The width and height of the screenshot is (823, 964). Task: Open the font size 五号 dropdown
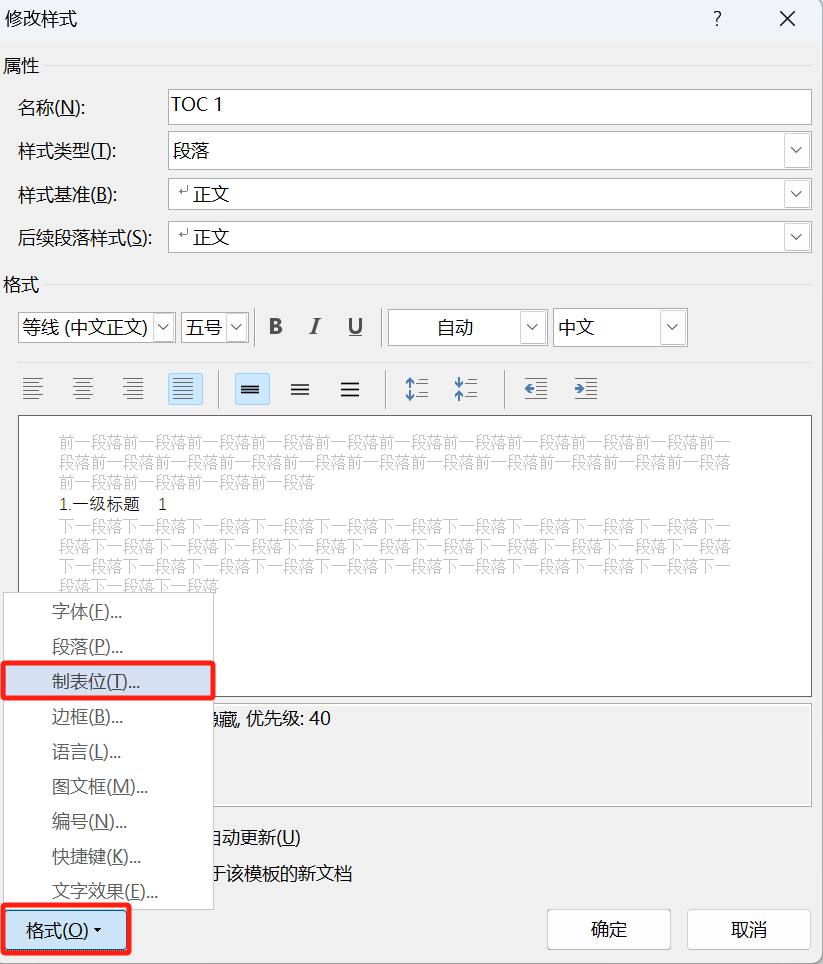pyautogui.click(x=236, y=327)
